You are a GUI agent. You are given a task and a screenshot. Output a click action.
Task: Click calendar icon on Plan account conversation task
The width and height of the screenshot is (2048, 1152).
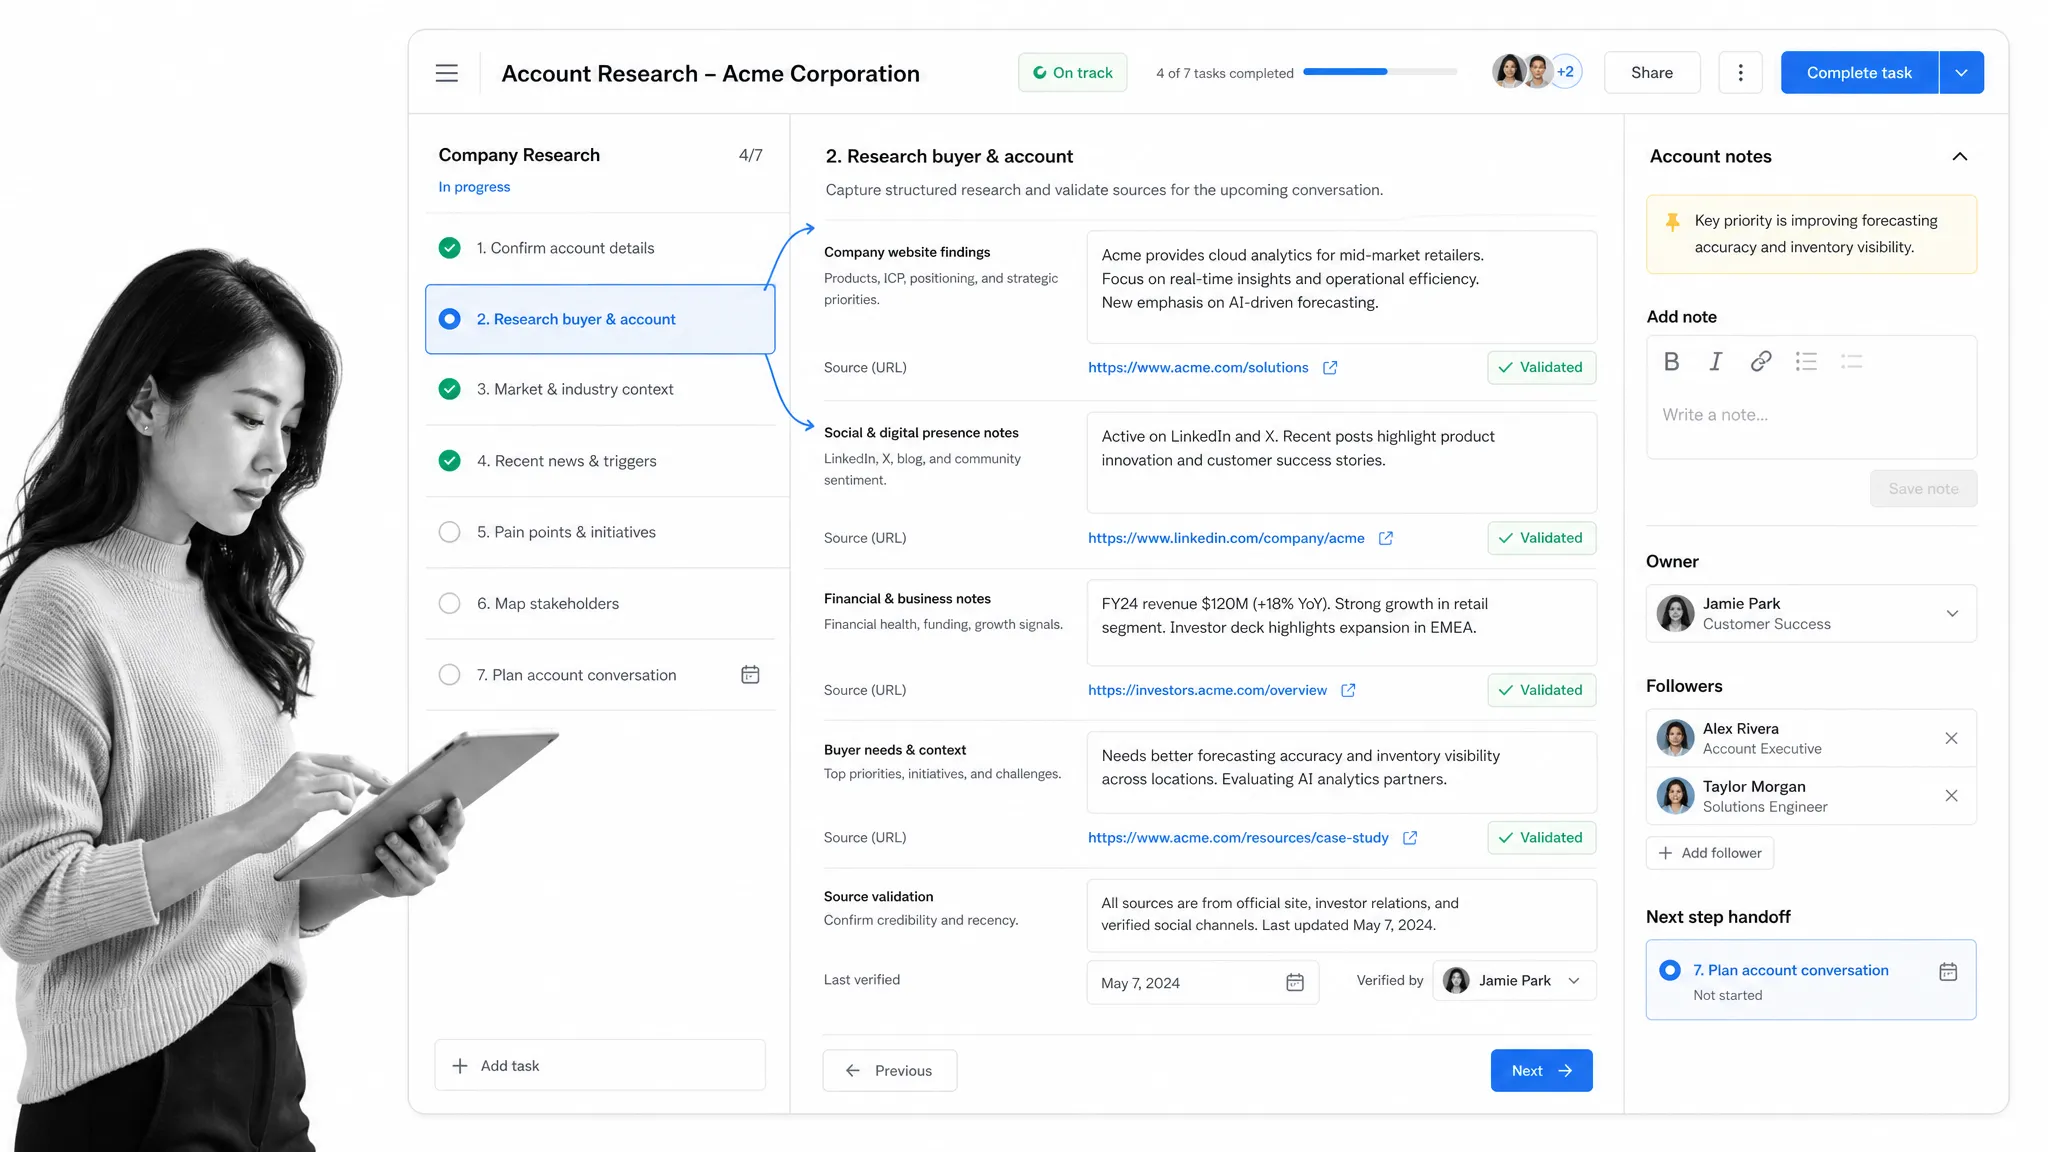click(750, 675)
